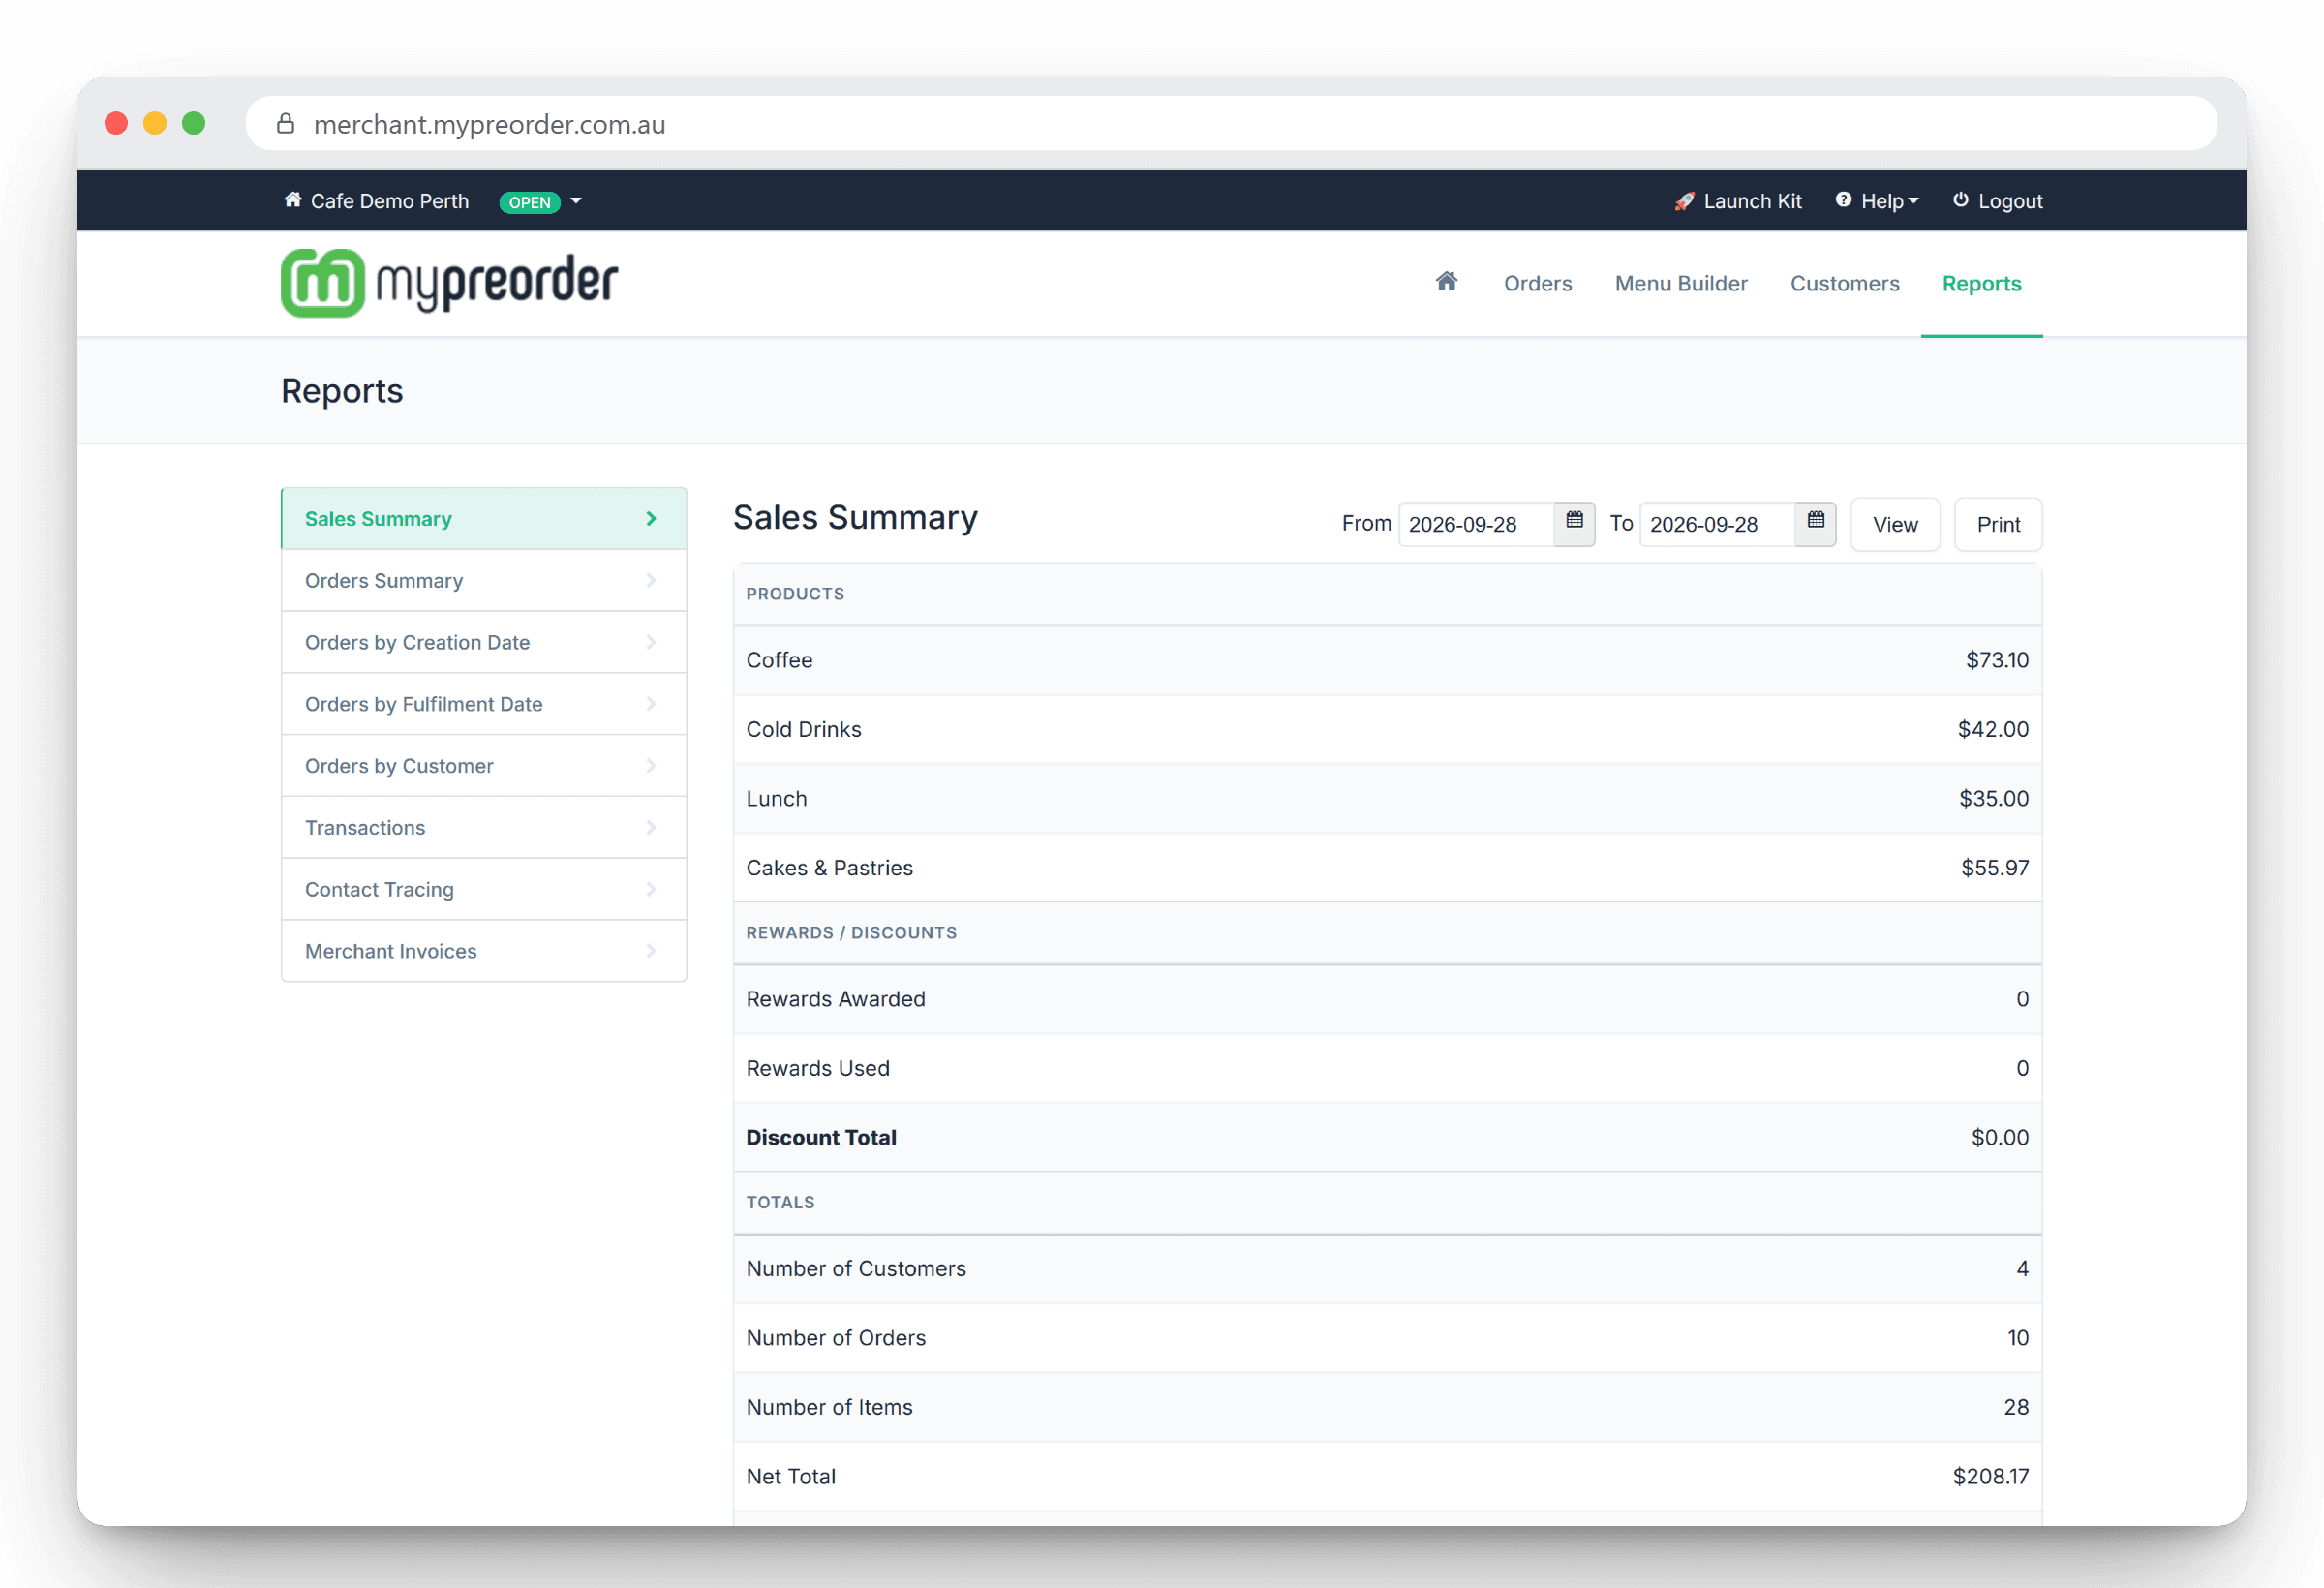Select Sales Summary in the sidebar
The height and width of the screenshot is (1588, 2324).
tap(484, 518)
